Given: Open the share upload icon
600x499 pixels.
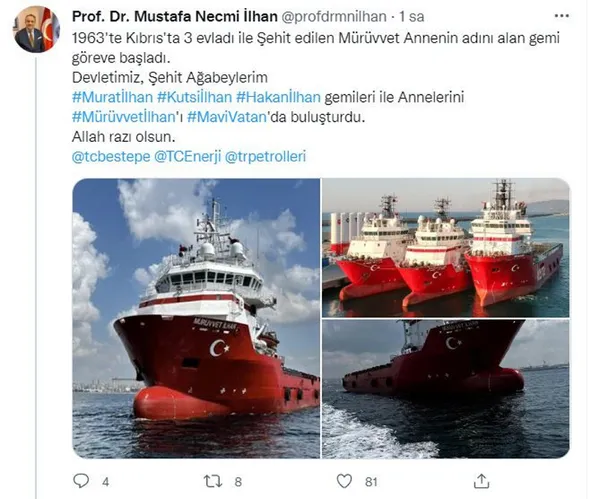Looking at the screenshot, I should tap(481, 481).
